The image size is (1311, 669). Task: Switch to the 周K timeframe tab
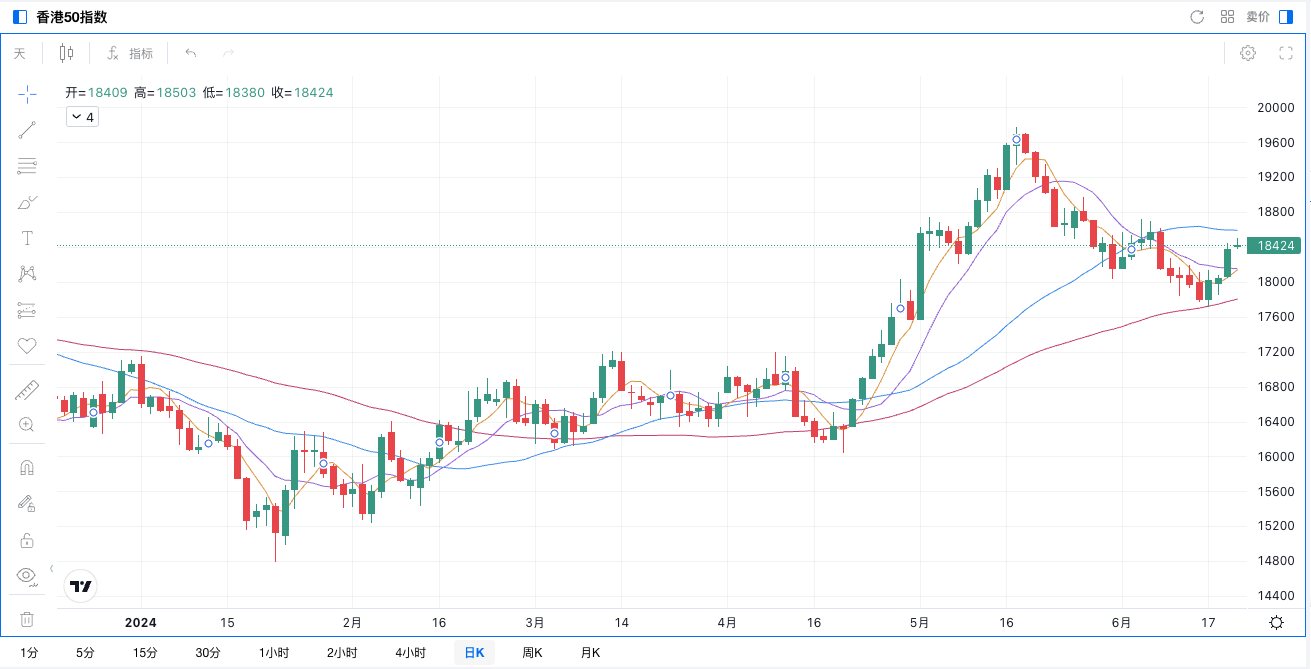(x=532, y=653)
